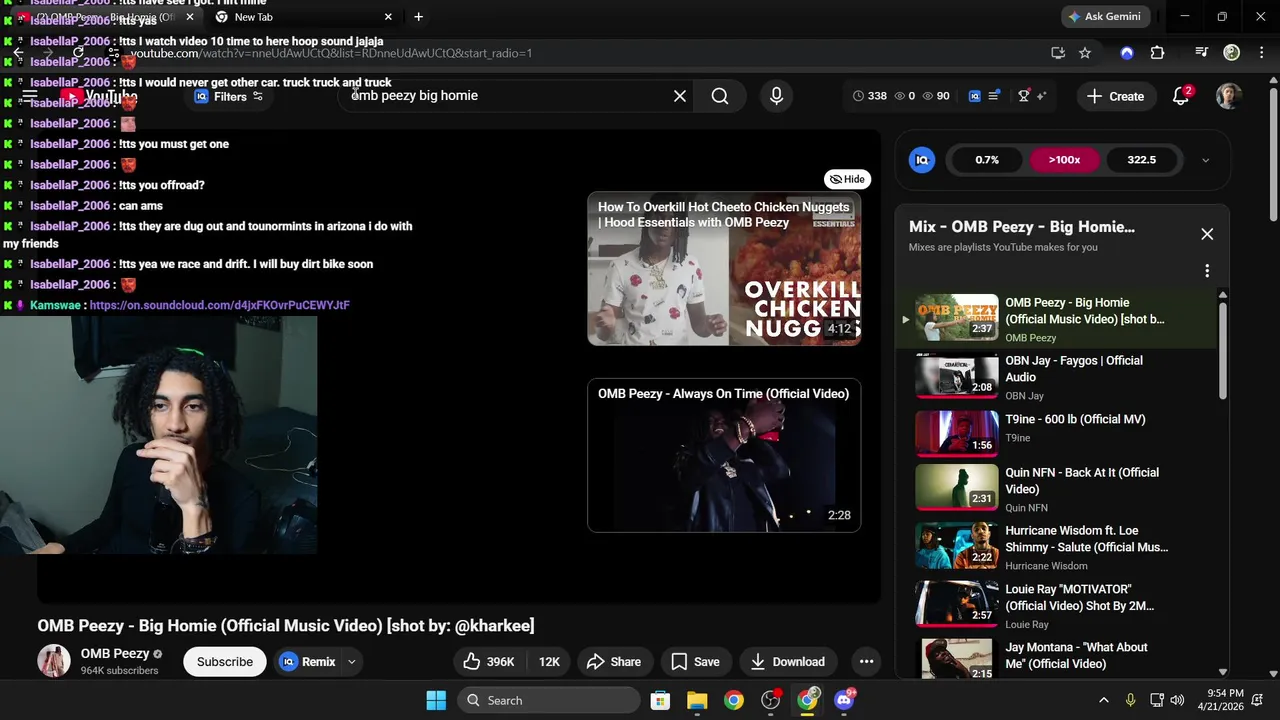Click the vidIQ sparkle AI icon
This screenshot has height=720, width=1280.
click(x=1041, y=96)
